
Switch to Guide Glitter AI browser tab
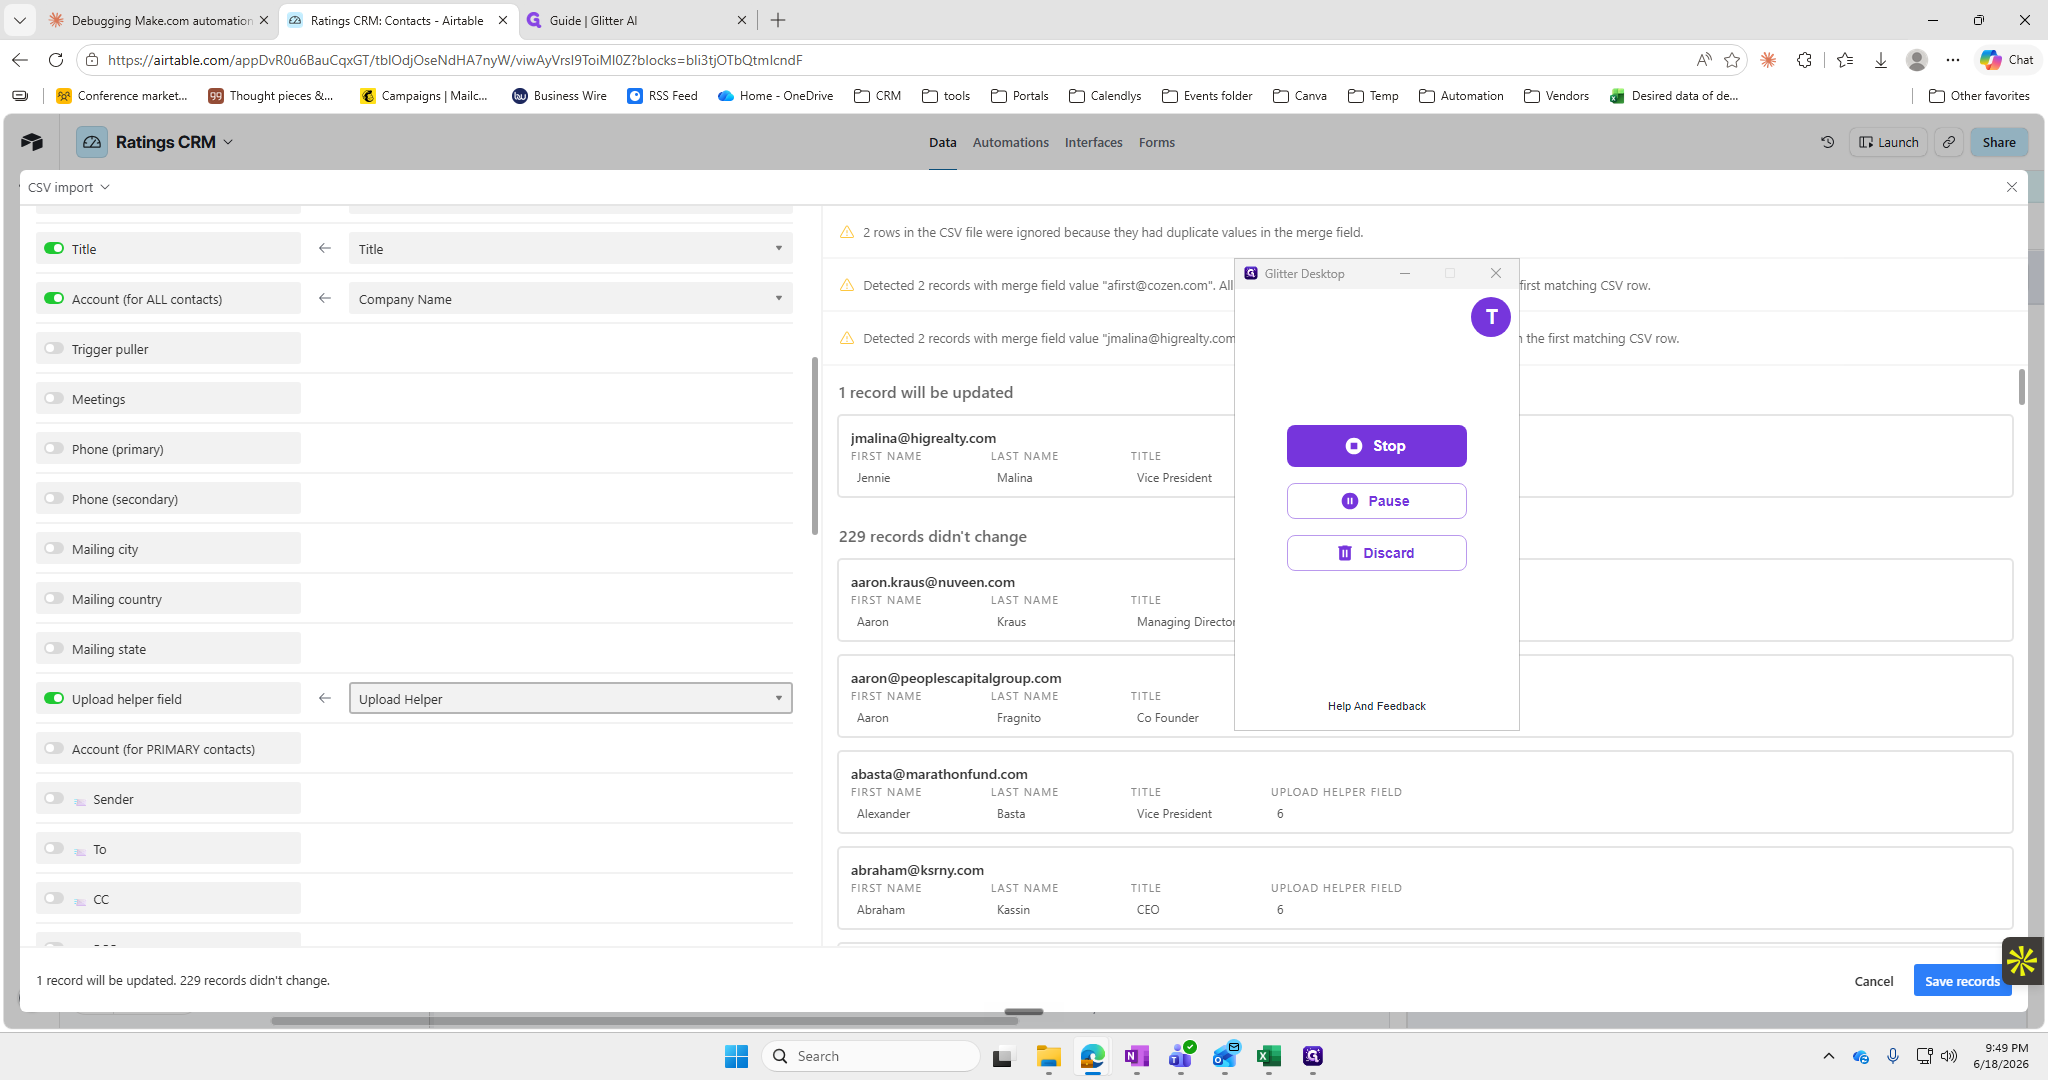tap(636, 20)
